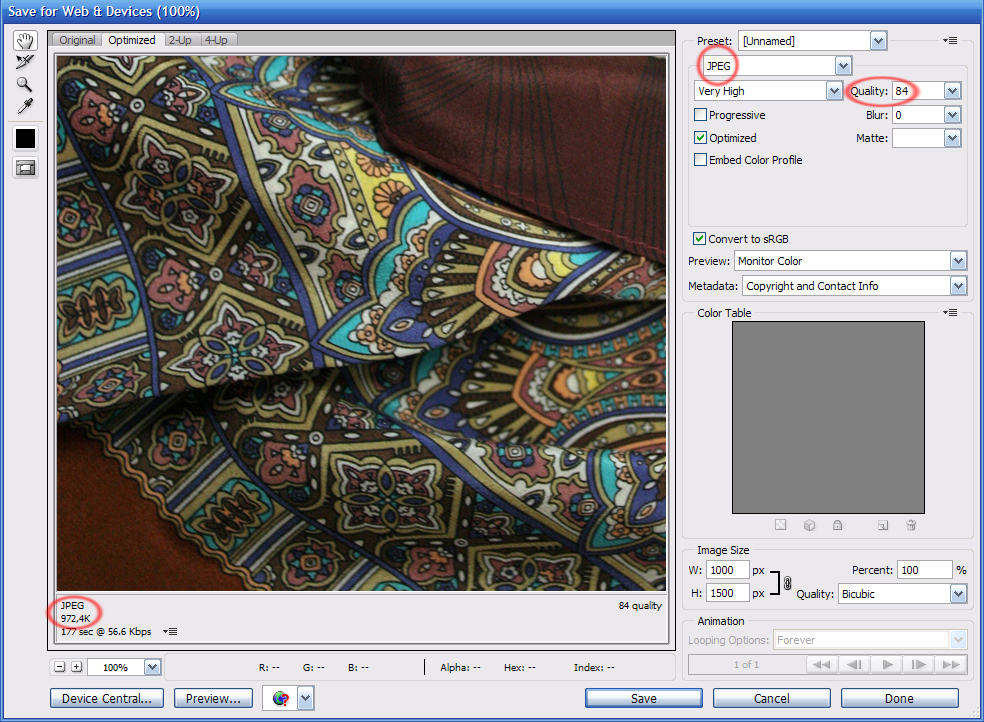Expand the Very High quality preset dropdown
This screenshot has width=984, height=722.
834,91
